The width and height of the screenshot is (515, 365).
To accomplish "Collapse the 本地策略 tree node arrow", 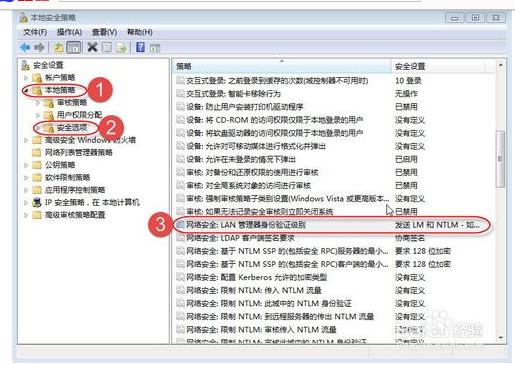I will click(x=26, y=90).
